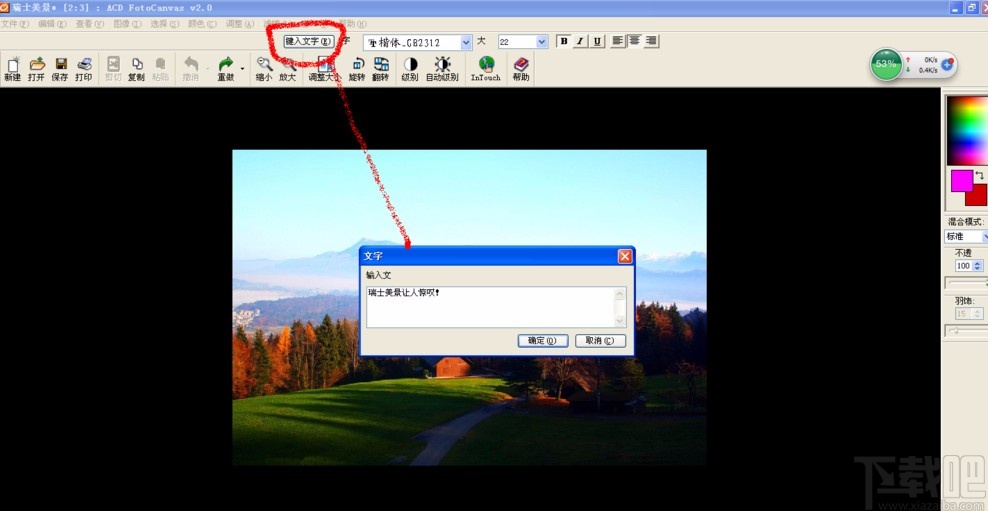The height and width of the screenshot is (511, 988).
Task: Open 调整大小 resize tool
Action: pyautogui.click(x=325, y=69)
